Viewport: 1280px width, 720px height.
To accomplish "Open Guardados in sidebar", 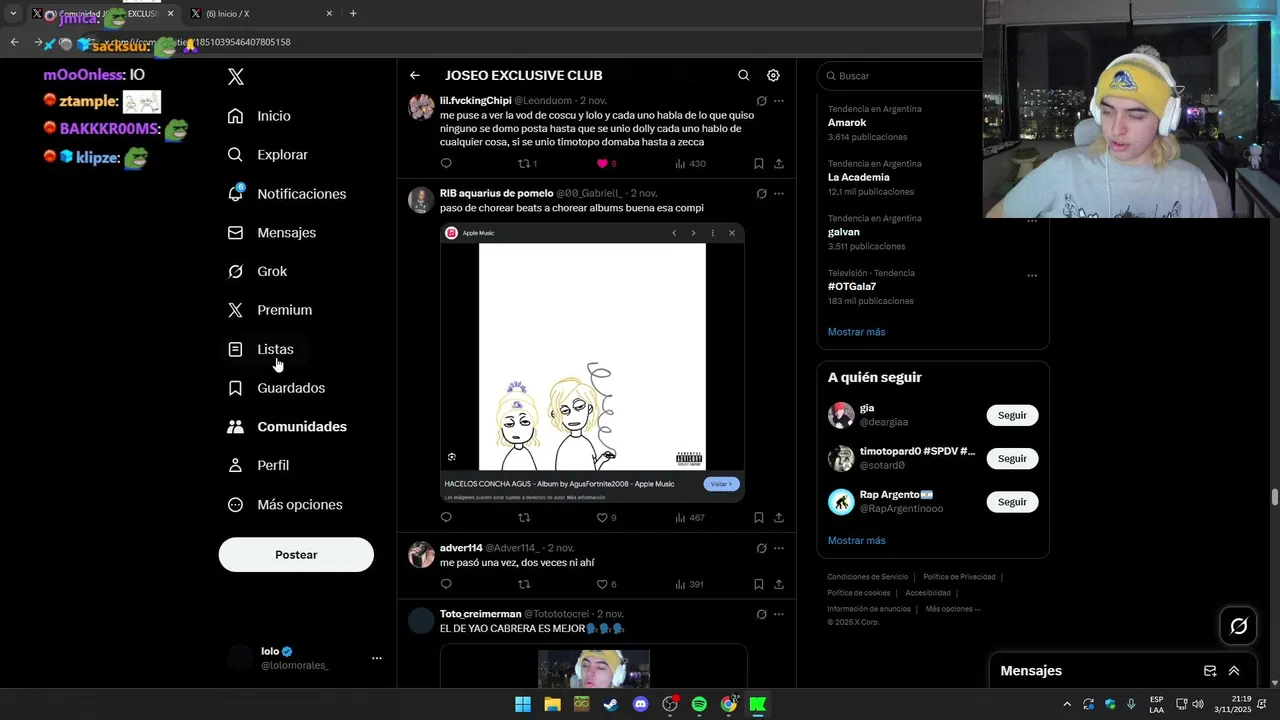I will pos(276,388).
